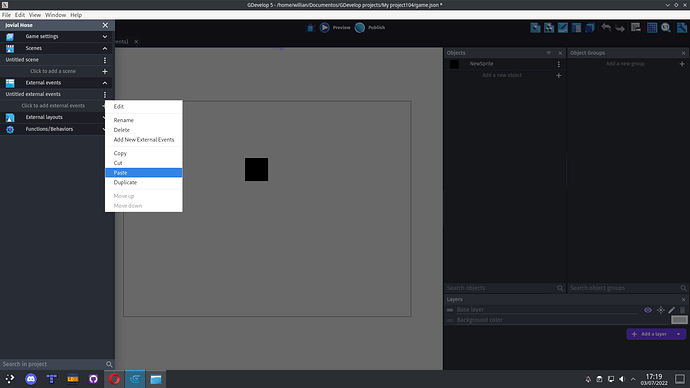Collapse the Scenes section chevron
The height and width of the screenshot is (388, 690).
pos(105,48)
